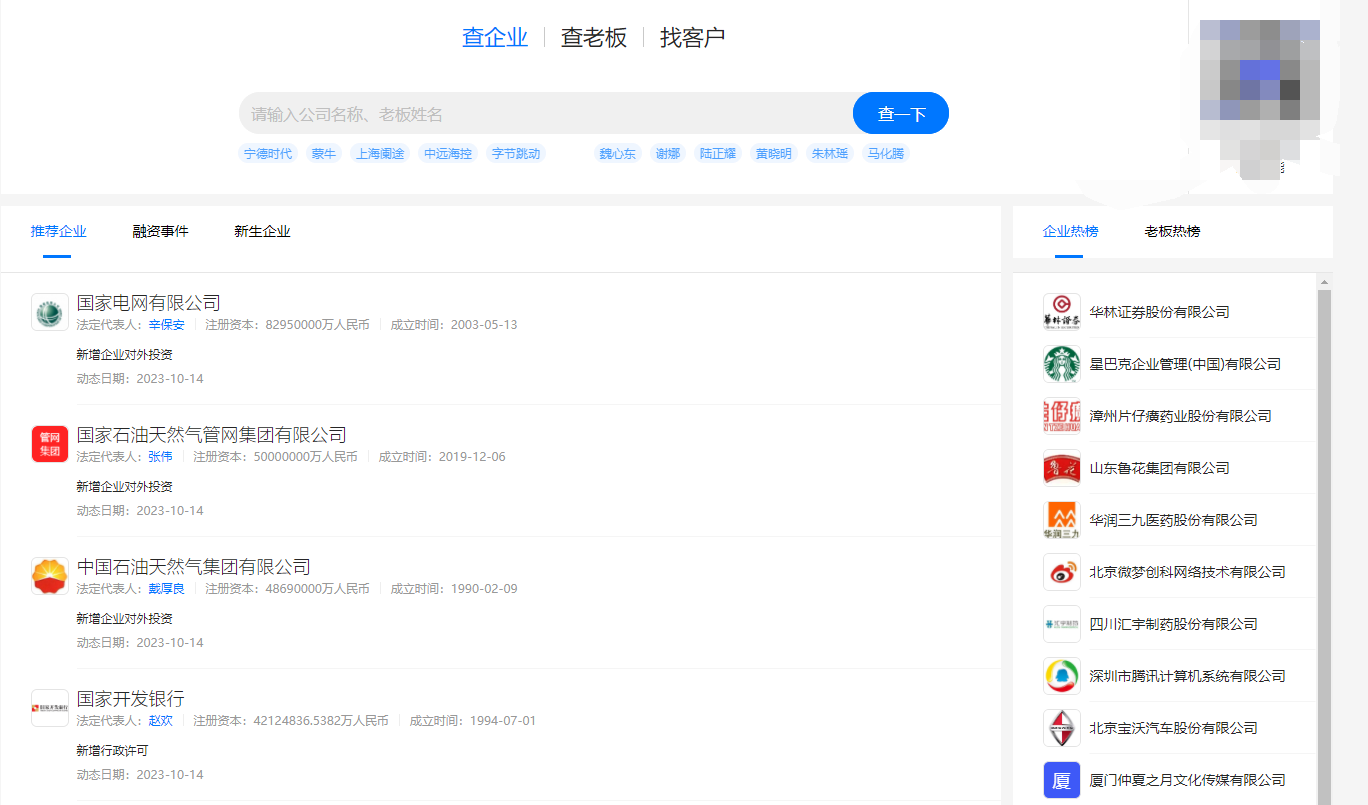Click the 陆正耀 person tag
The width and height of the screenshot is (1368, 805).
[x=718, y=154]
